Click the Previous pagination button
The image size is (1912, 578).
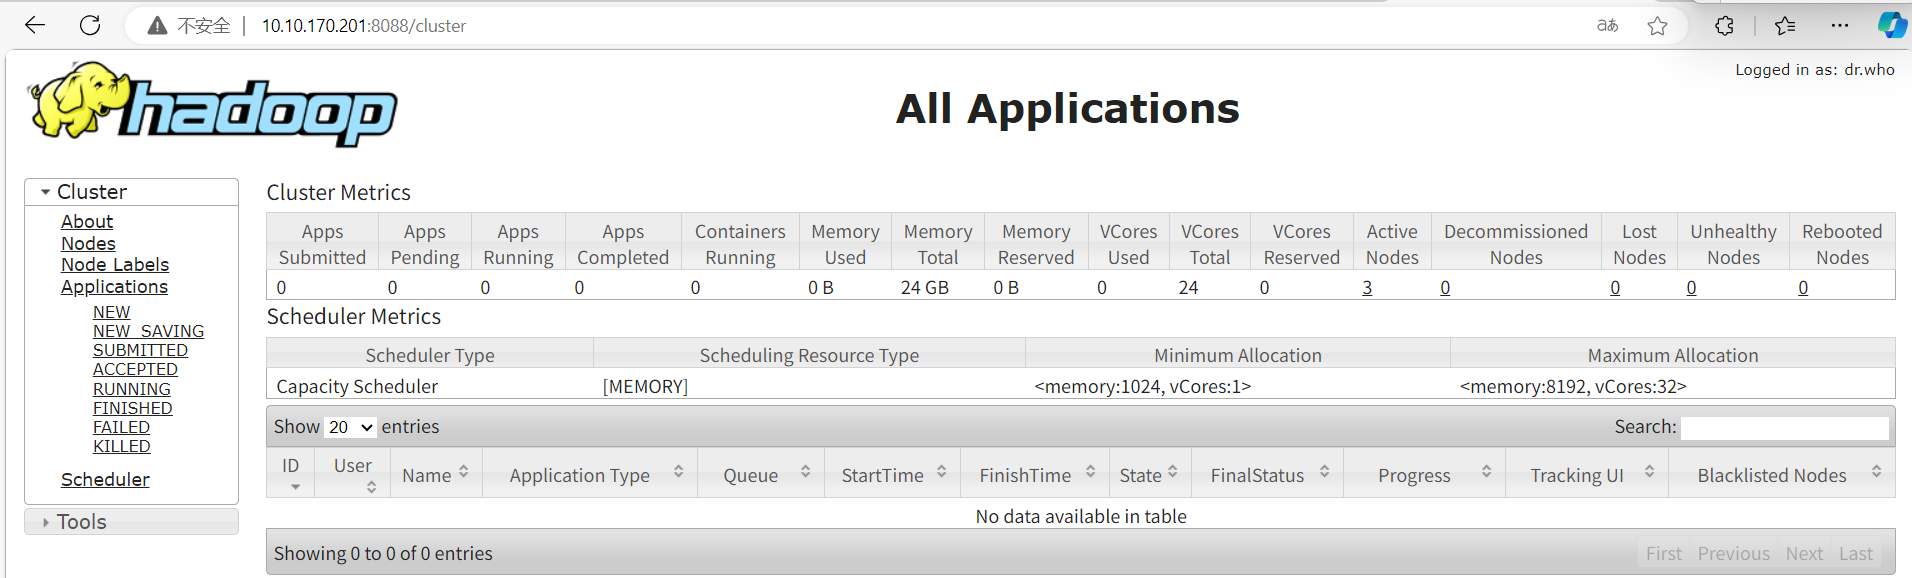pos(1733,553)
